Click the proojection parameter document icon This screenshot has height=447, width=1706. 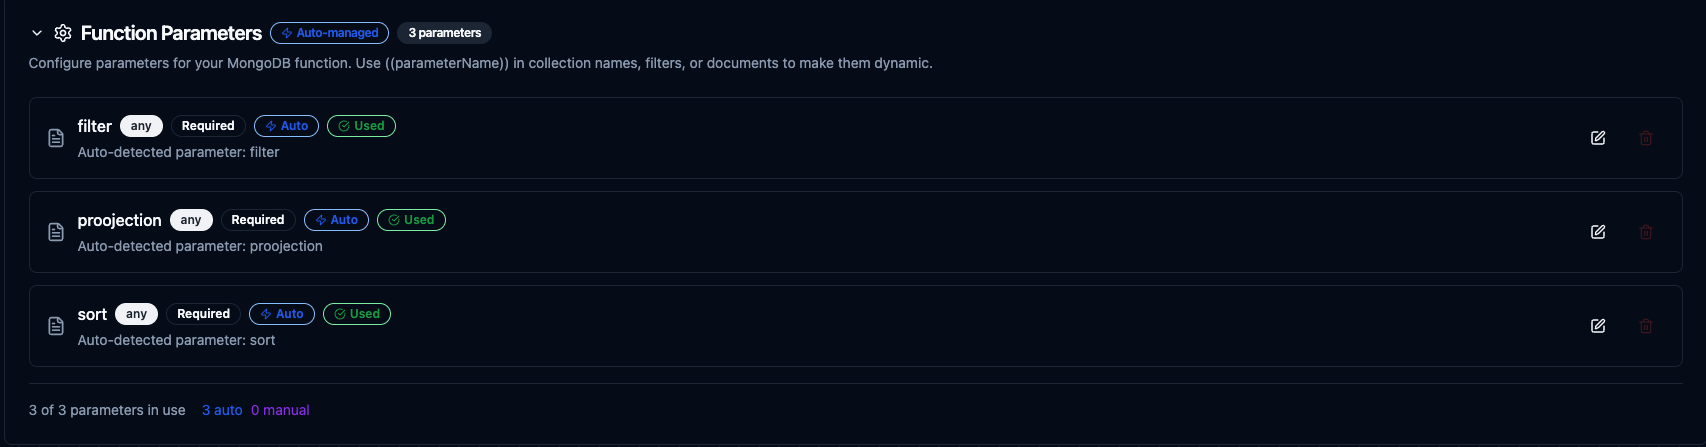tap(56, 232)
